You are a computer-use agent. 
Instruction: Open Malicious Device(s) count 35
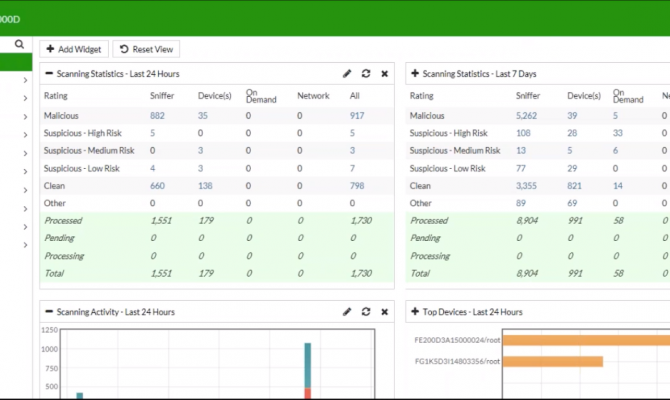click(x=203, y=115)
